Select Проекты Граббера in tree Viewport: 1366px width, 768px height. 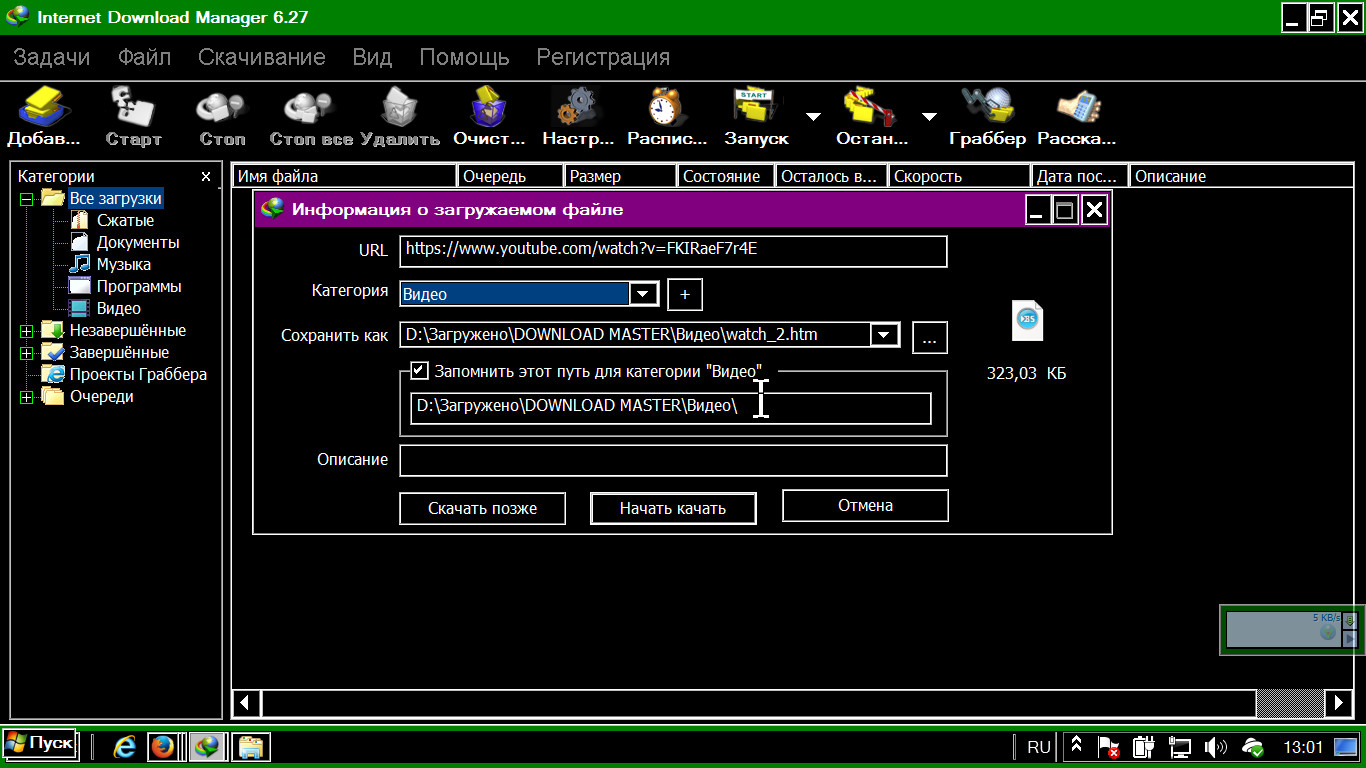point(138,375)
